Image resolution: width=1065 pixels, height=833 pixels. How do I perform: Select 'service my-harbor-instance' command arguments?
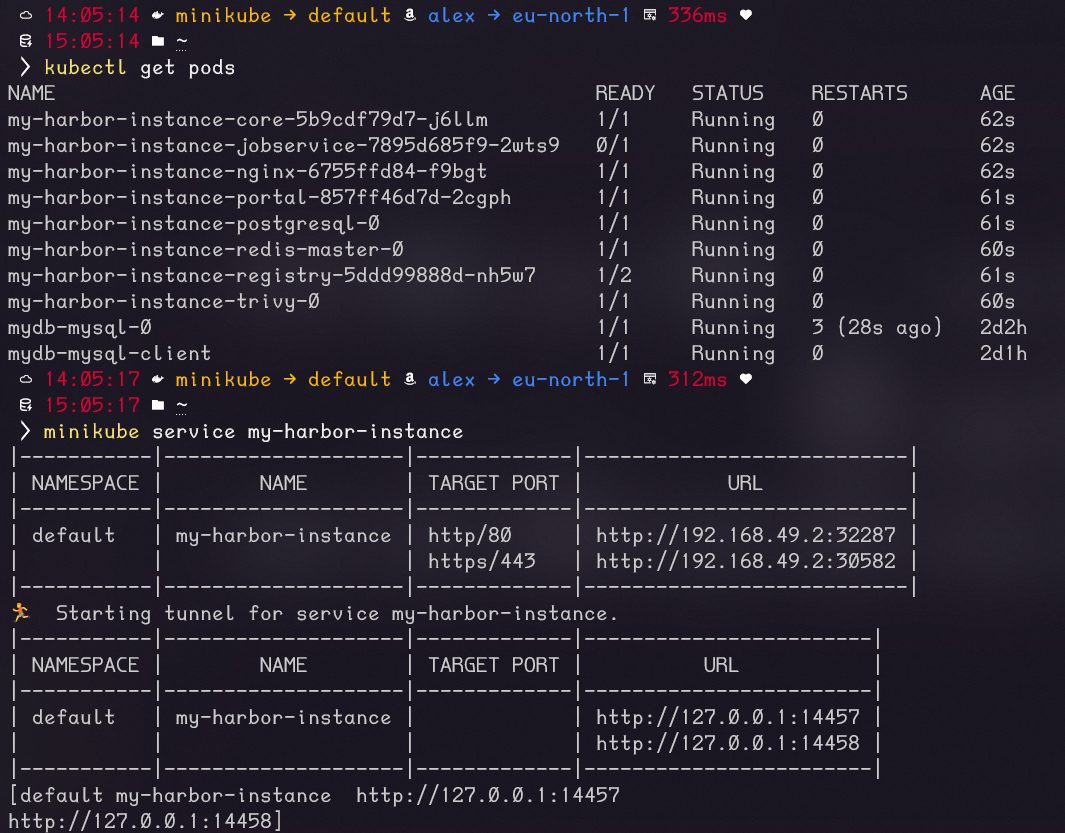point(308,431)
